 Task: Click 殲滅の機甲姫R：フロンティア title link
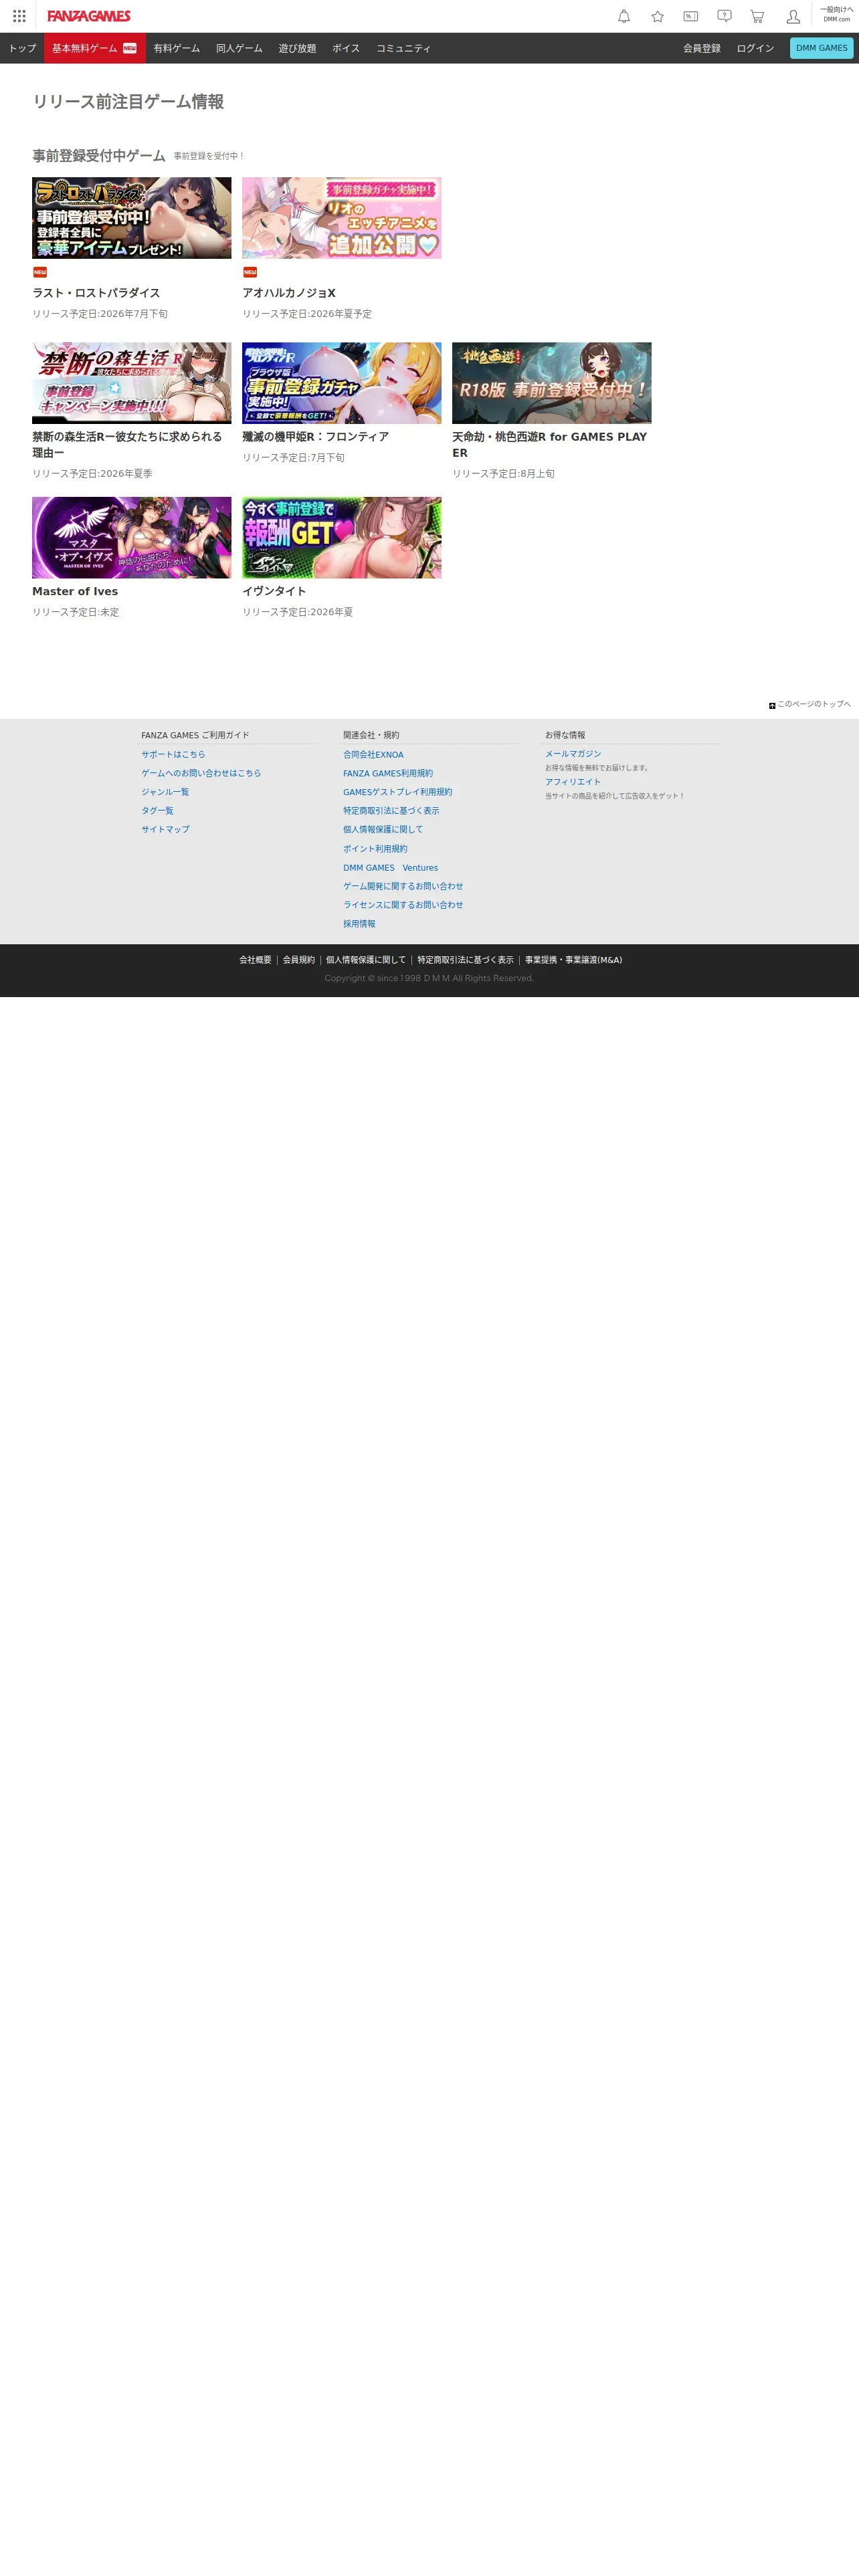click(315, 437)
